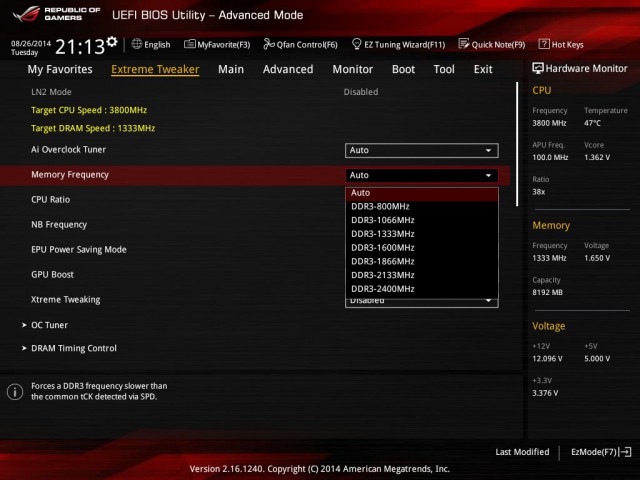Viewport: 640px width, 480px height.
Task: Select the Memory Frequency row label
Action: coord(70,175)
